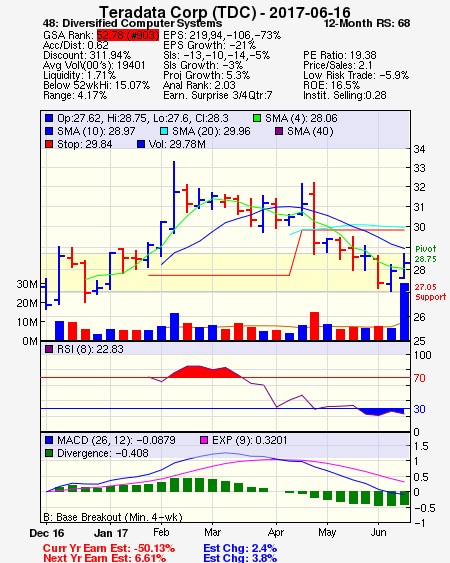Viewport: 450px width, 563px height.
Task: Click the blue Vol legend swatch
Action: click(141, 144)
